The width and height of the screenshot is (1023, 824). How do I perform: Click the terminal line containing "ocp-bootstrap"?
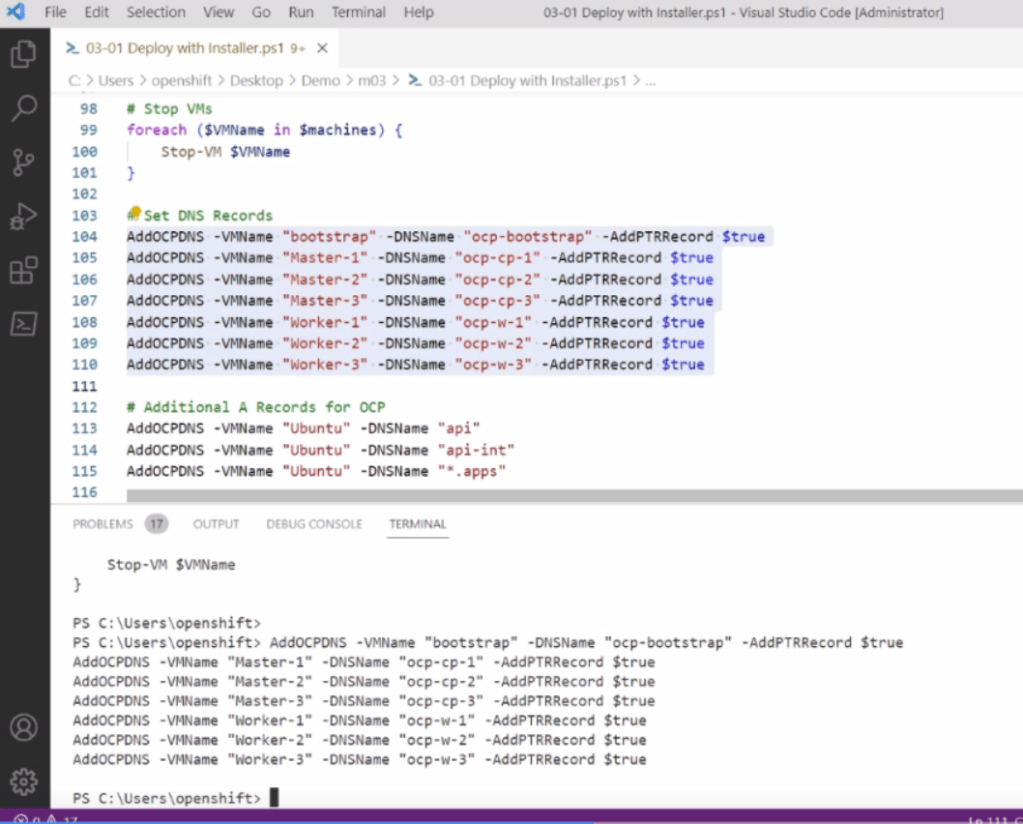pyautogui.click(x=487, y=643)
